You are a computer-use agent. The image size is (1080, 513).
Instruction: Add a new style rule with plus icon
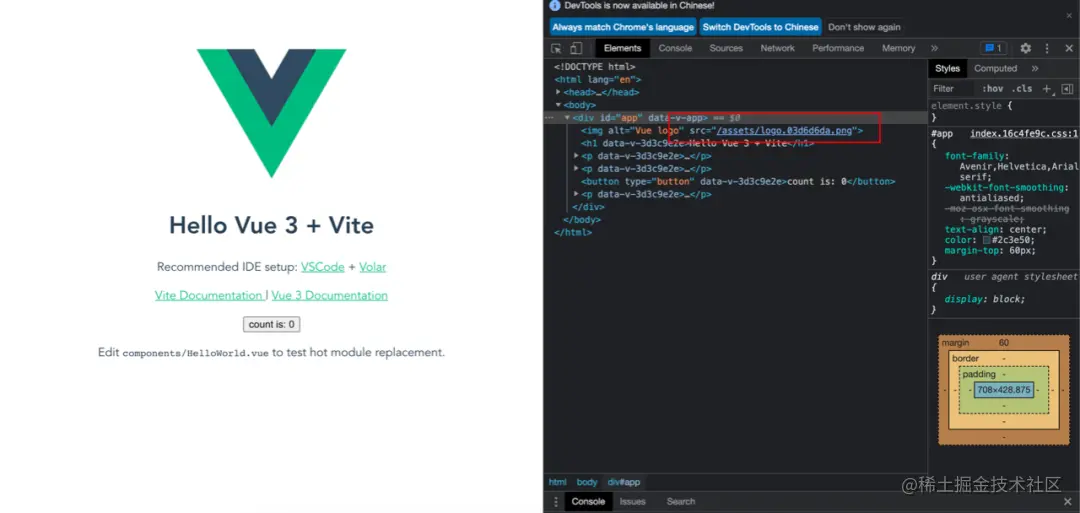tap(1047, 89)
